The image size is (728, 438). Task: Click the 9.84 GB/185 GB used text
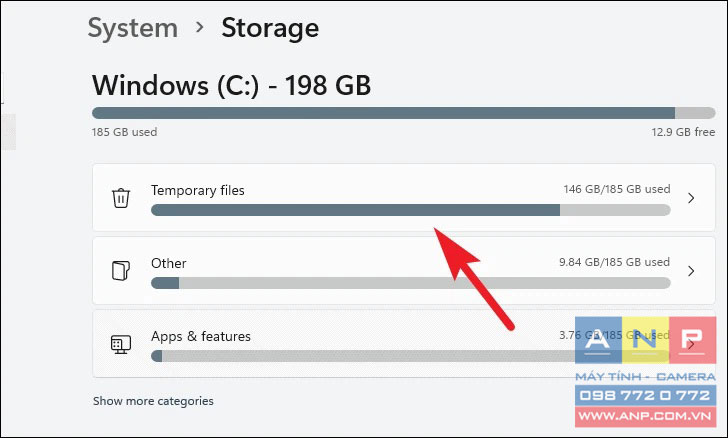pyautogui.click(x=614, y=262)
